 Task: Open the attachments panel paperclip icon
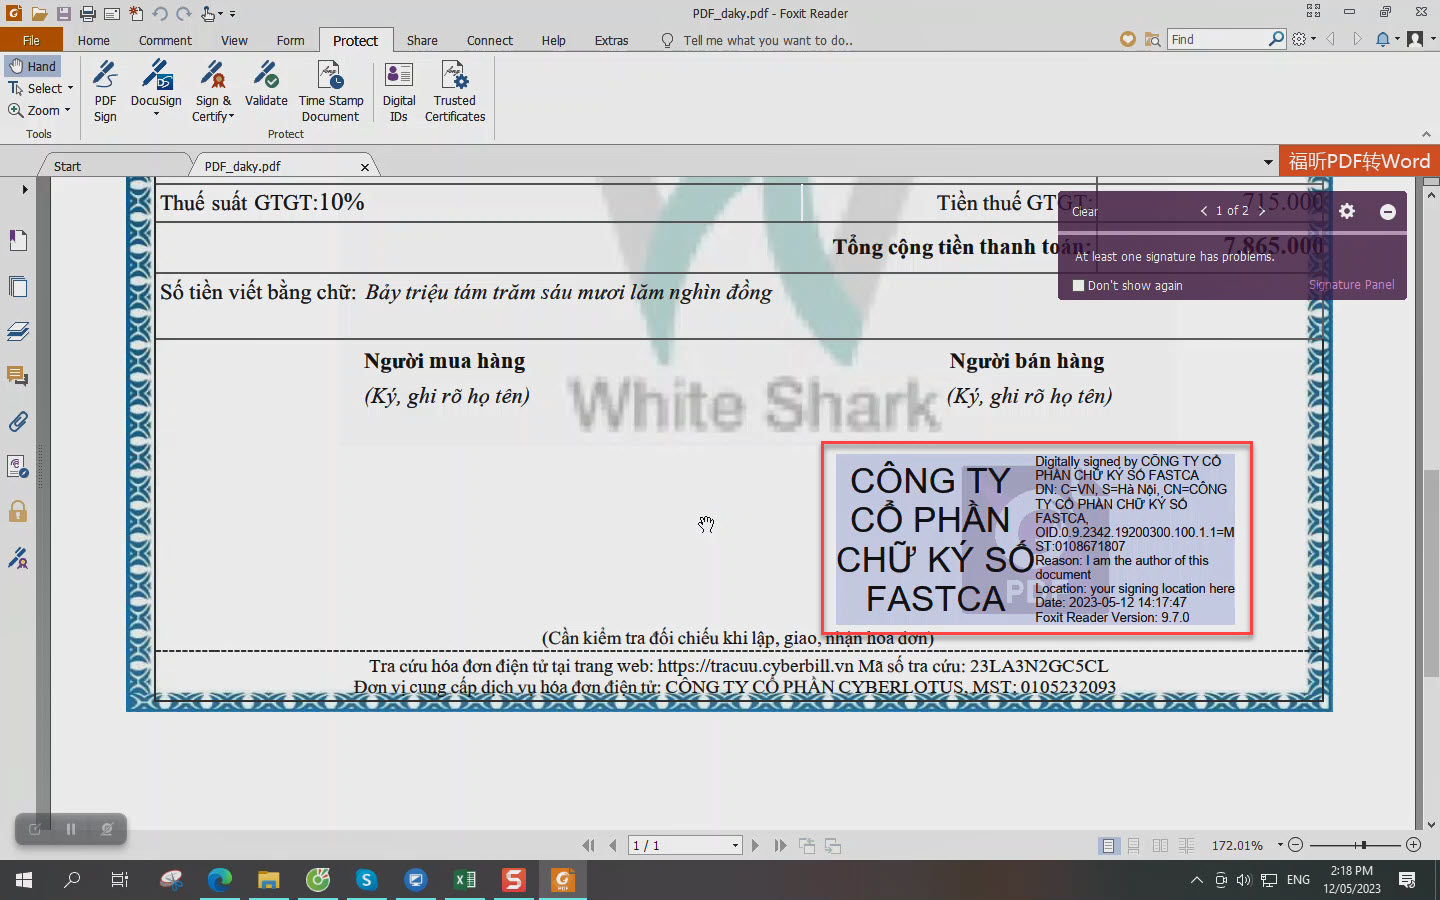[x=18, y=421]
